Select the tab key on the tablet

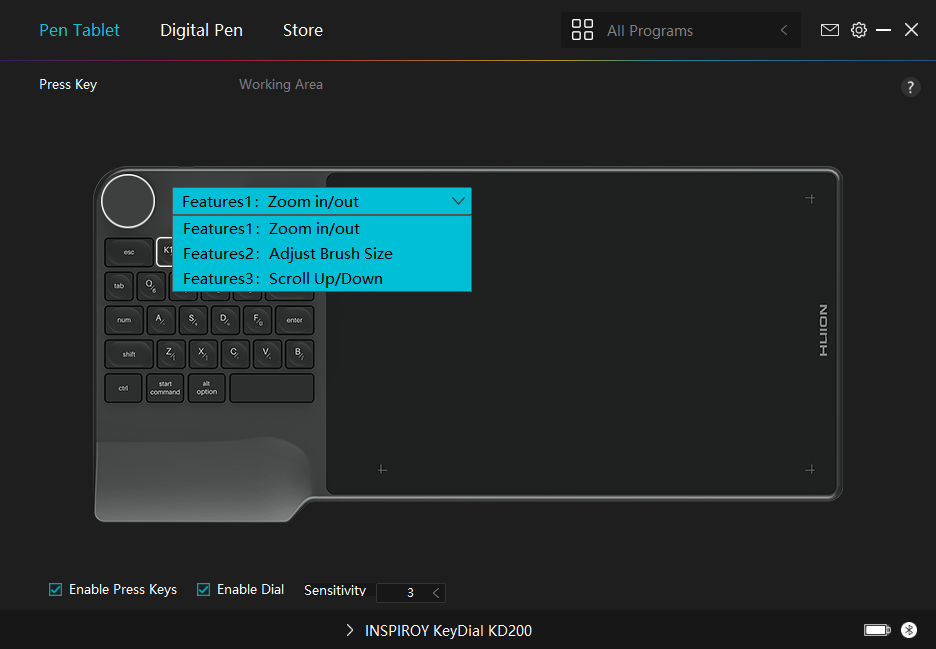119,286
